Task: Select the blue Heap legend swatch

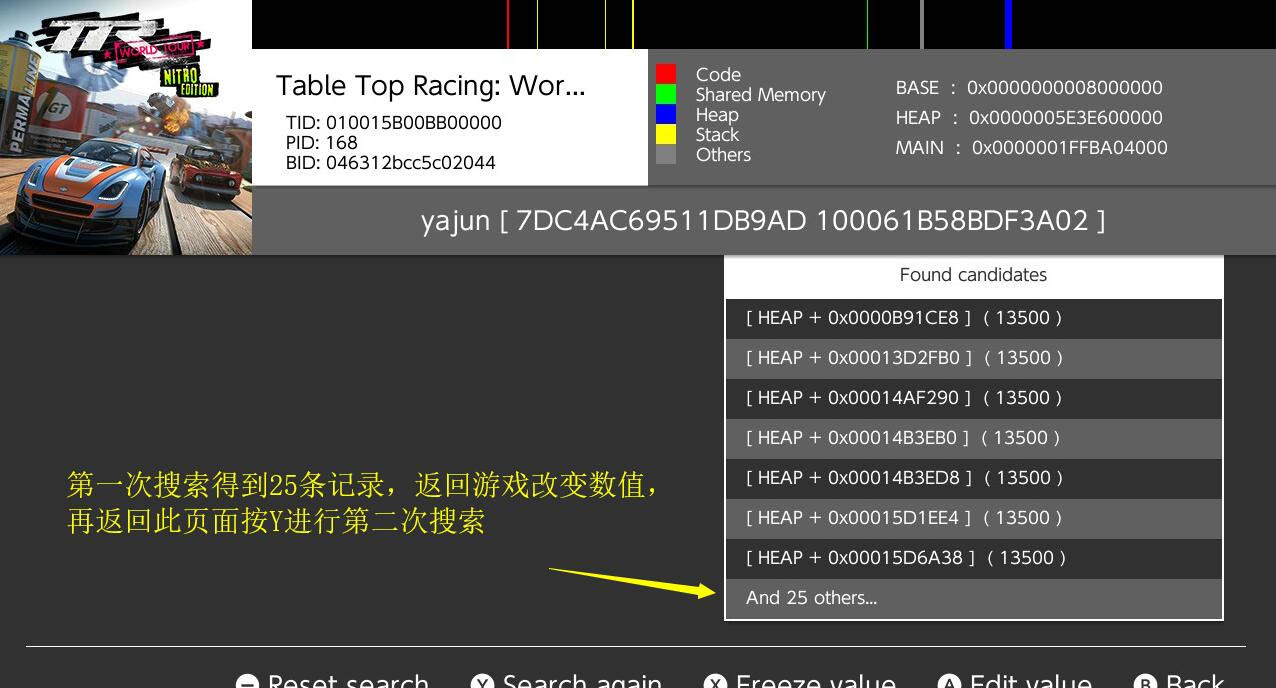Action: click(x=666, y=114)
